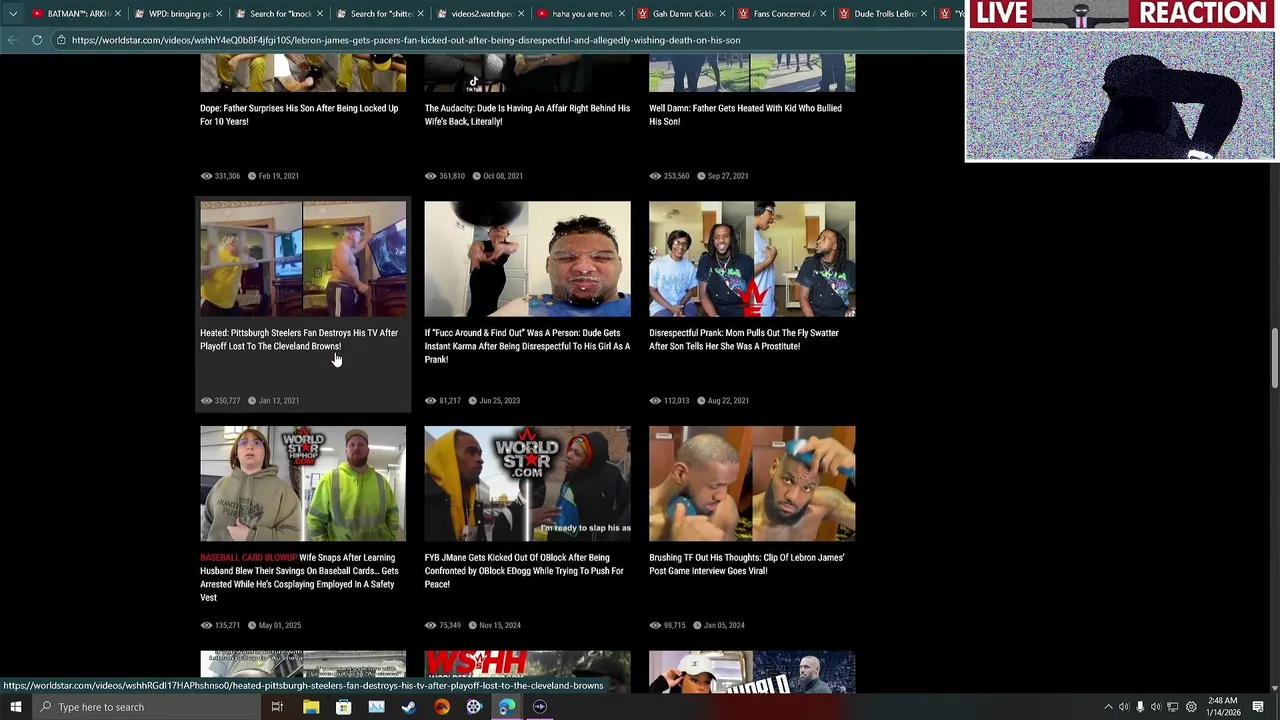Open Baseball Card Blowup video thumbnail
The image size is (1280, 720).
coord(303,484)
